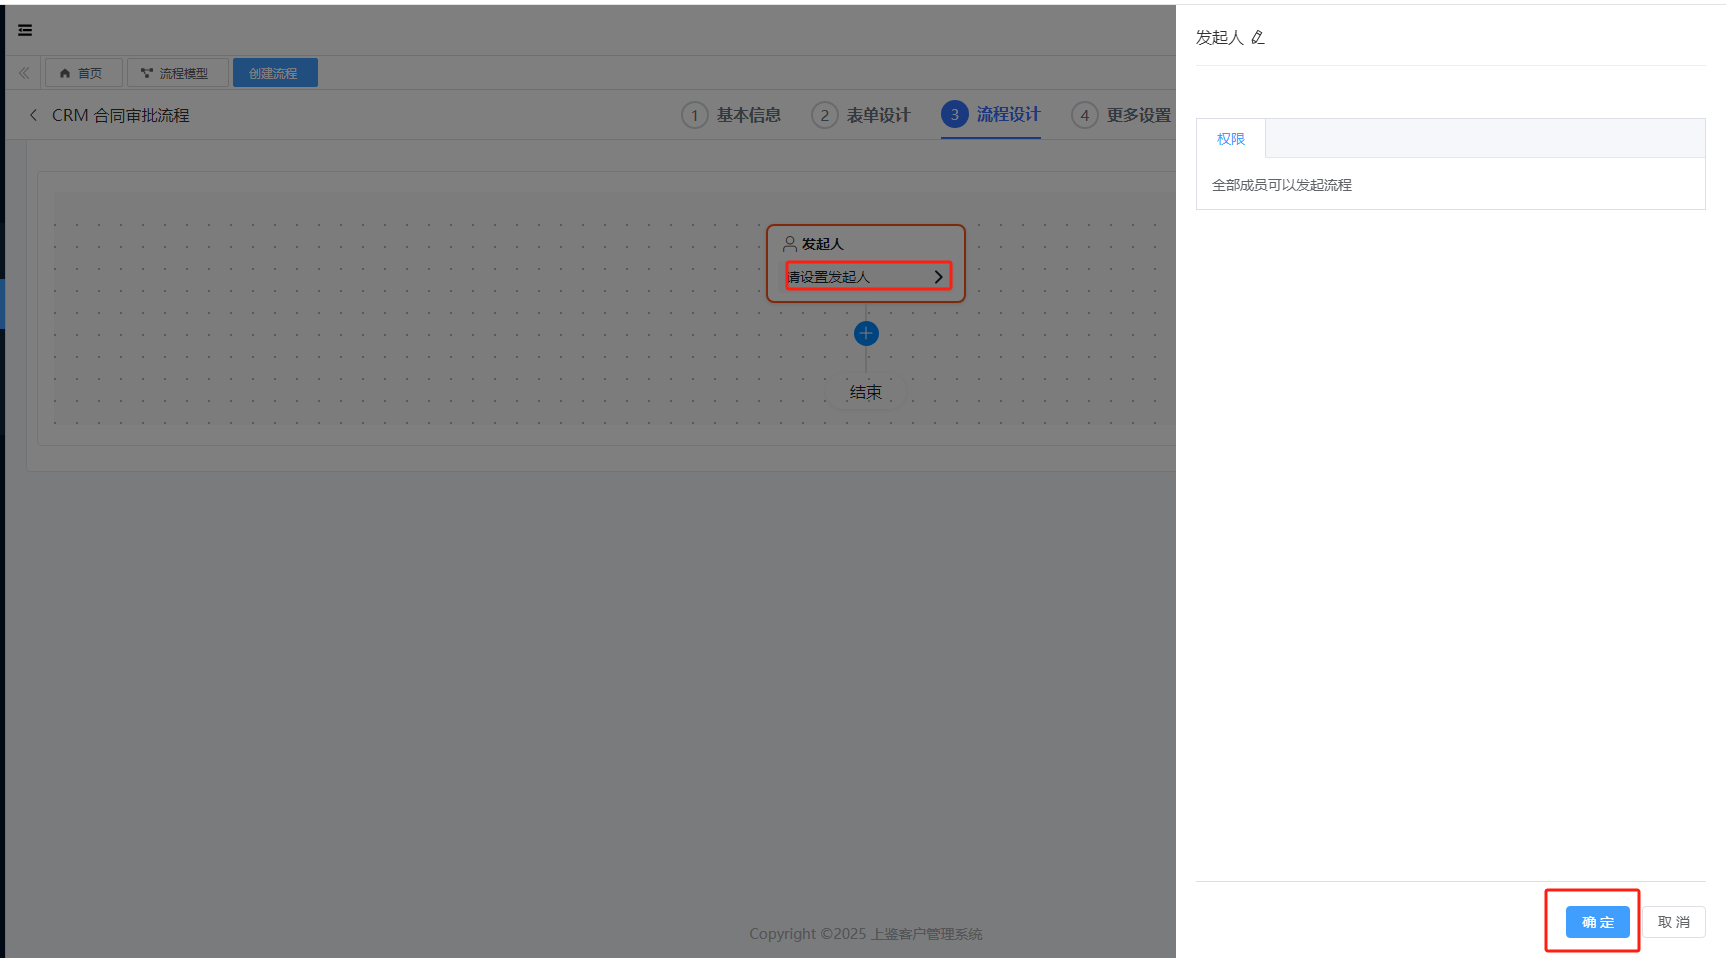Image resolution: width=1726 pixels, height=958 pixels.
Task: Jump to step 4 更多设置
Action: tap(1121, 115)
